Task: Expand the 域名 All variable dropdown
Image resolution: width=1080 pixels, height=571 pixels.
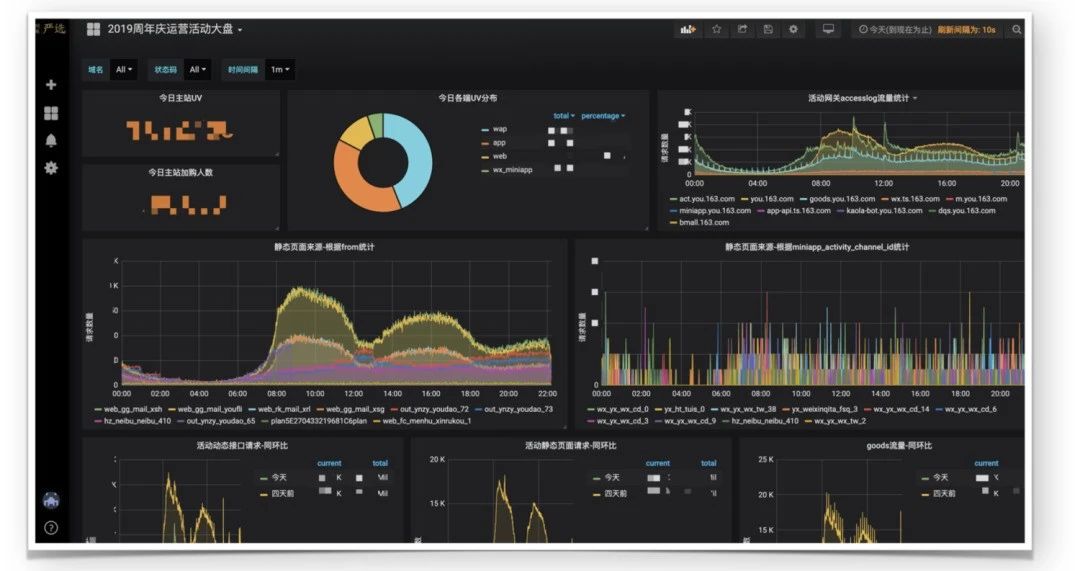Action: (x=124, y=70)
